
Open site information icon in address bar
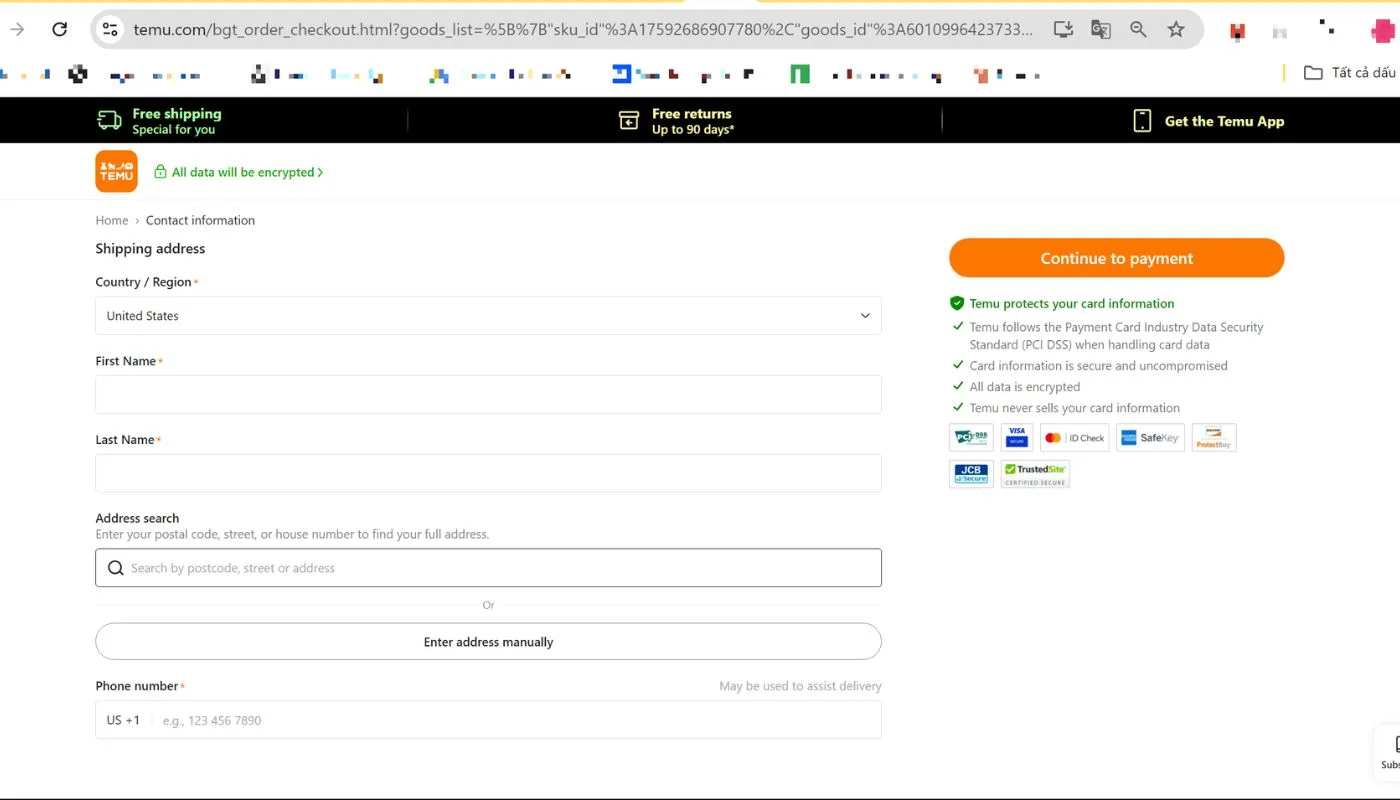[110, 29]
